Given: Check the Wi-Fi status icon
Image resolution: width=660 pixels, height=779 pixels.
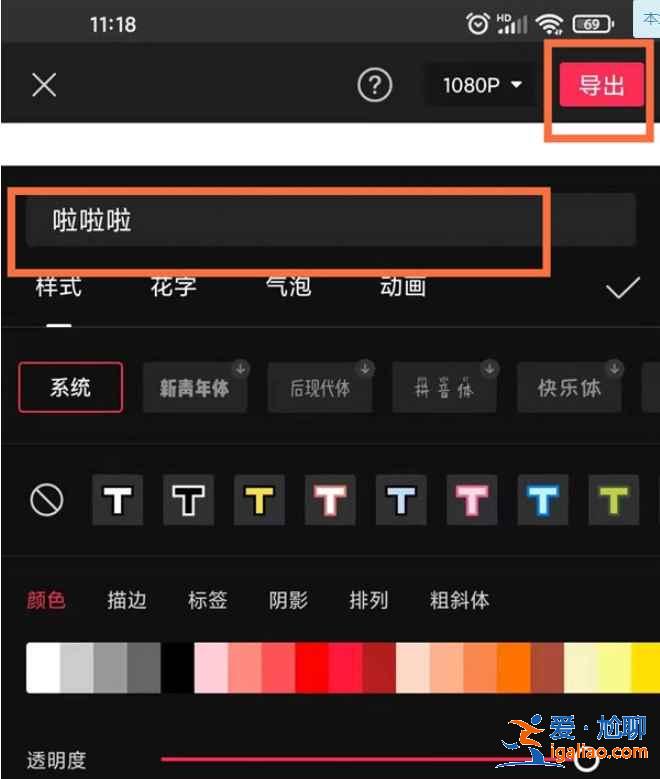Looking at the screenshot, I should [x=549, y=24].
